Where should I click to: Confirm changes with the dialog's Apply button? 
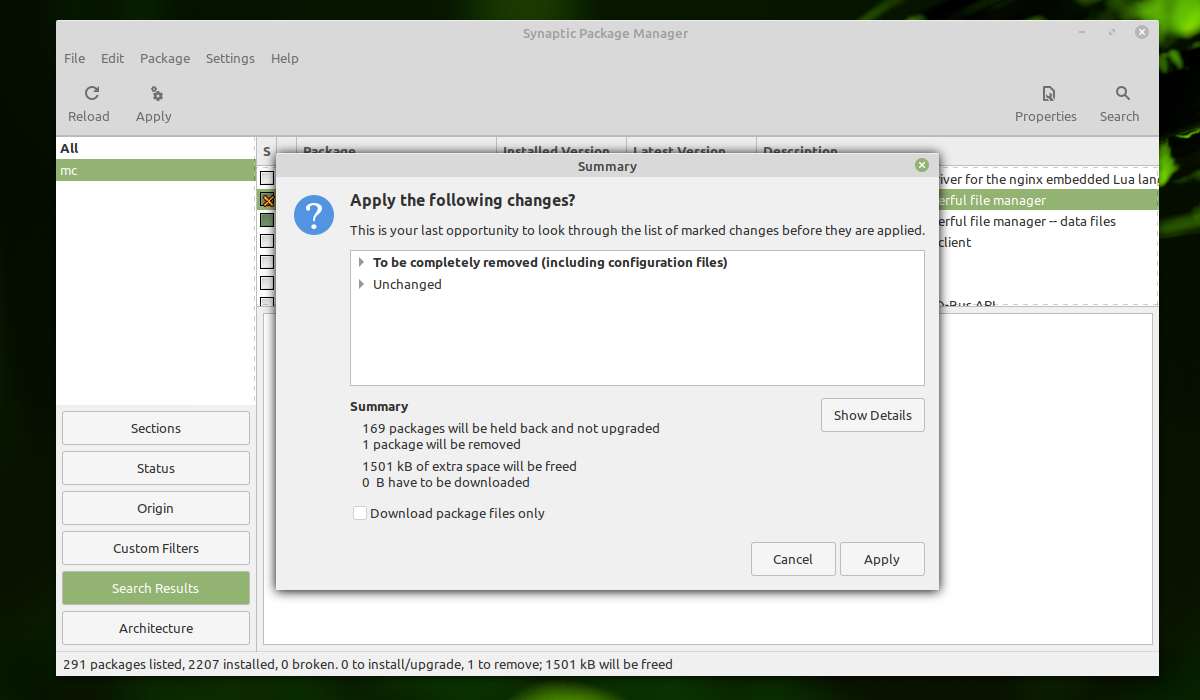tap(882, 559)
